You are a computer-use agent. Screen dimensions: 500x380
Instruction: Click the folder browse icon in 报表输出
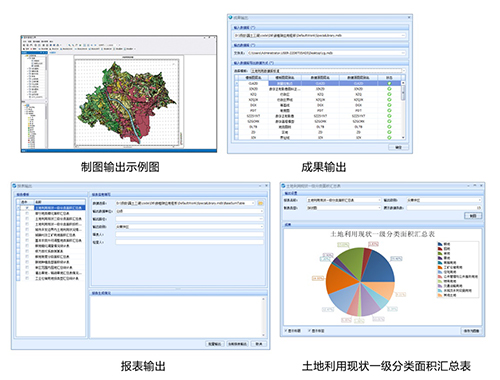point(260,203)
